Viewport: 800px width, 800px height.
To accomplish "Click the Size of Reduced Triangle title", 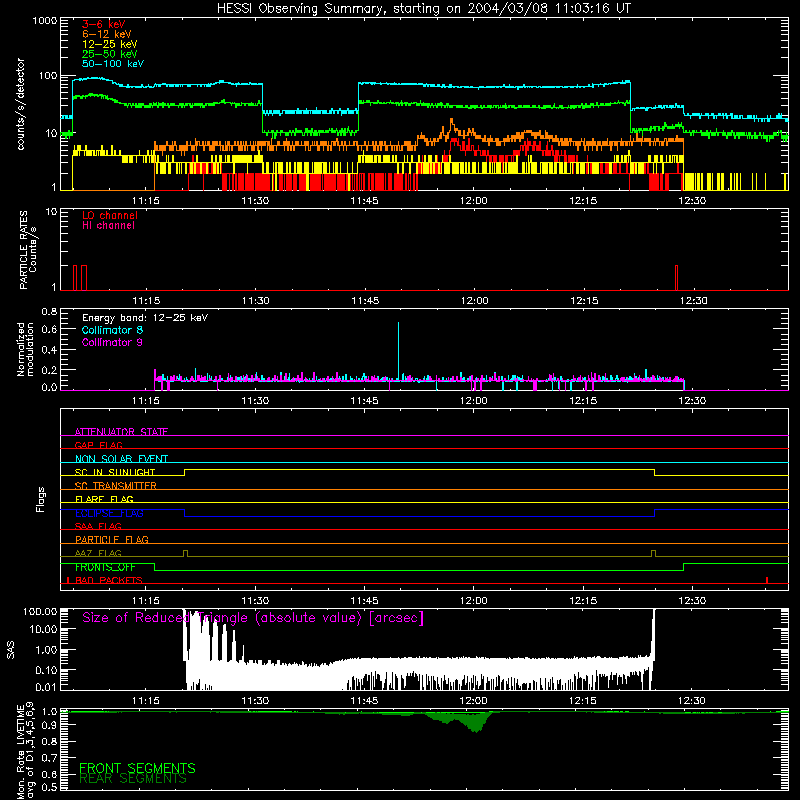I will point(253,618).
